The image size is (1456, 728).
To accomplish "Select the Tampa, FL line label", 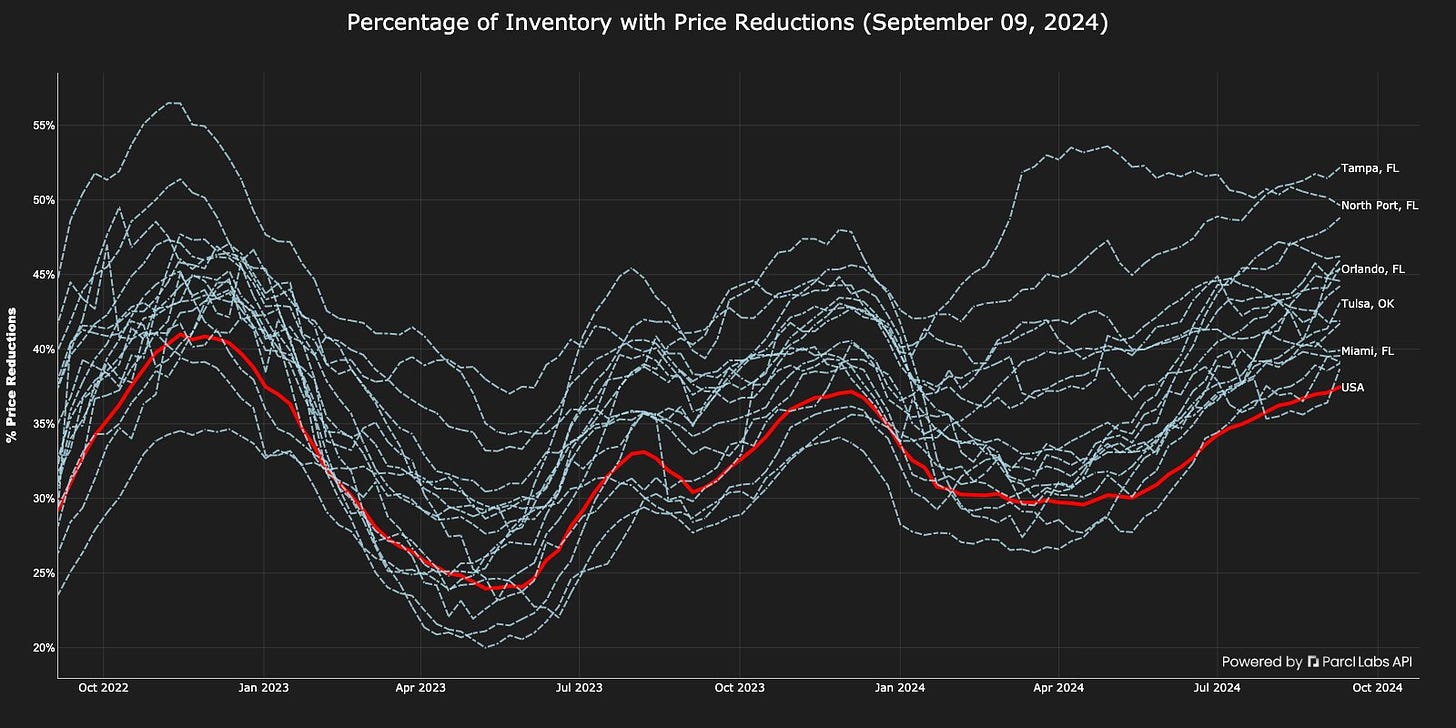I will pos(1370,168).
